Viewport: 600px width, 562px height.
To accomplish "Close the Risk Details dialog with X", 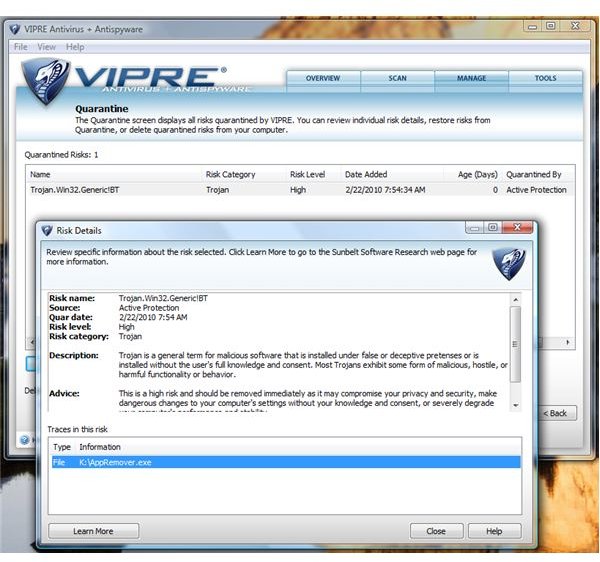I will pos(517,227).
